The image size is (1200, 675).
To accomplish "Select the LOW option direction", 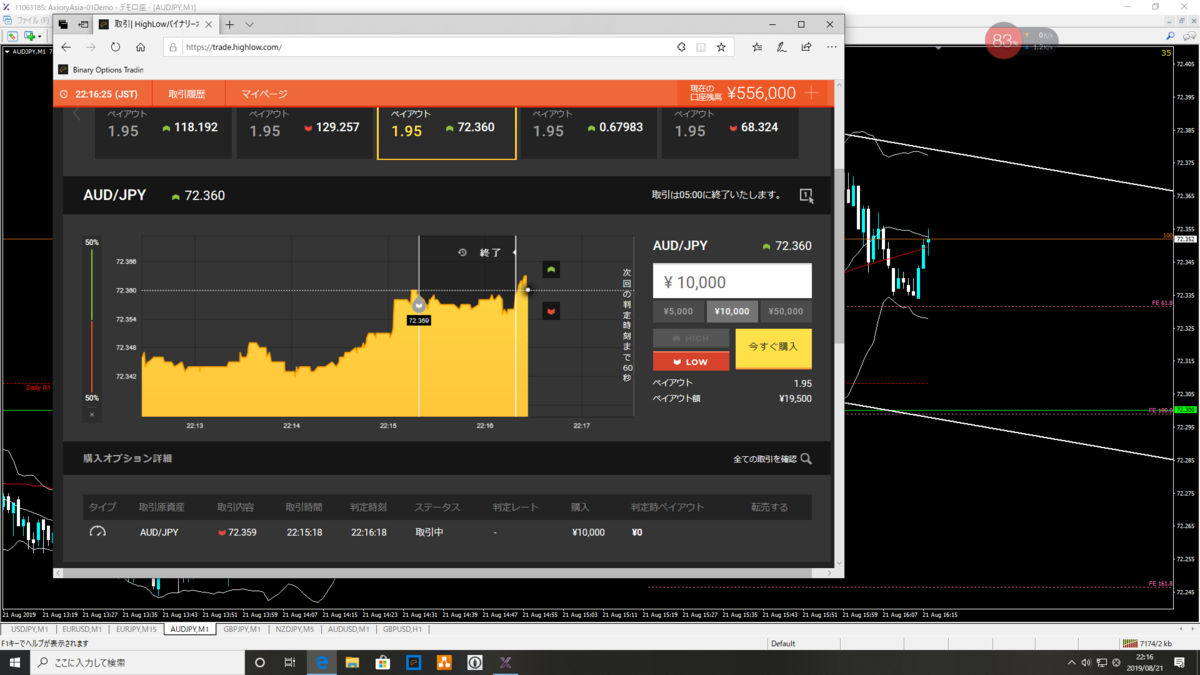I will [x=691, y=361].
